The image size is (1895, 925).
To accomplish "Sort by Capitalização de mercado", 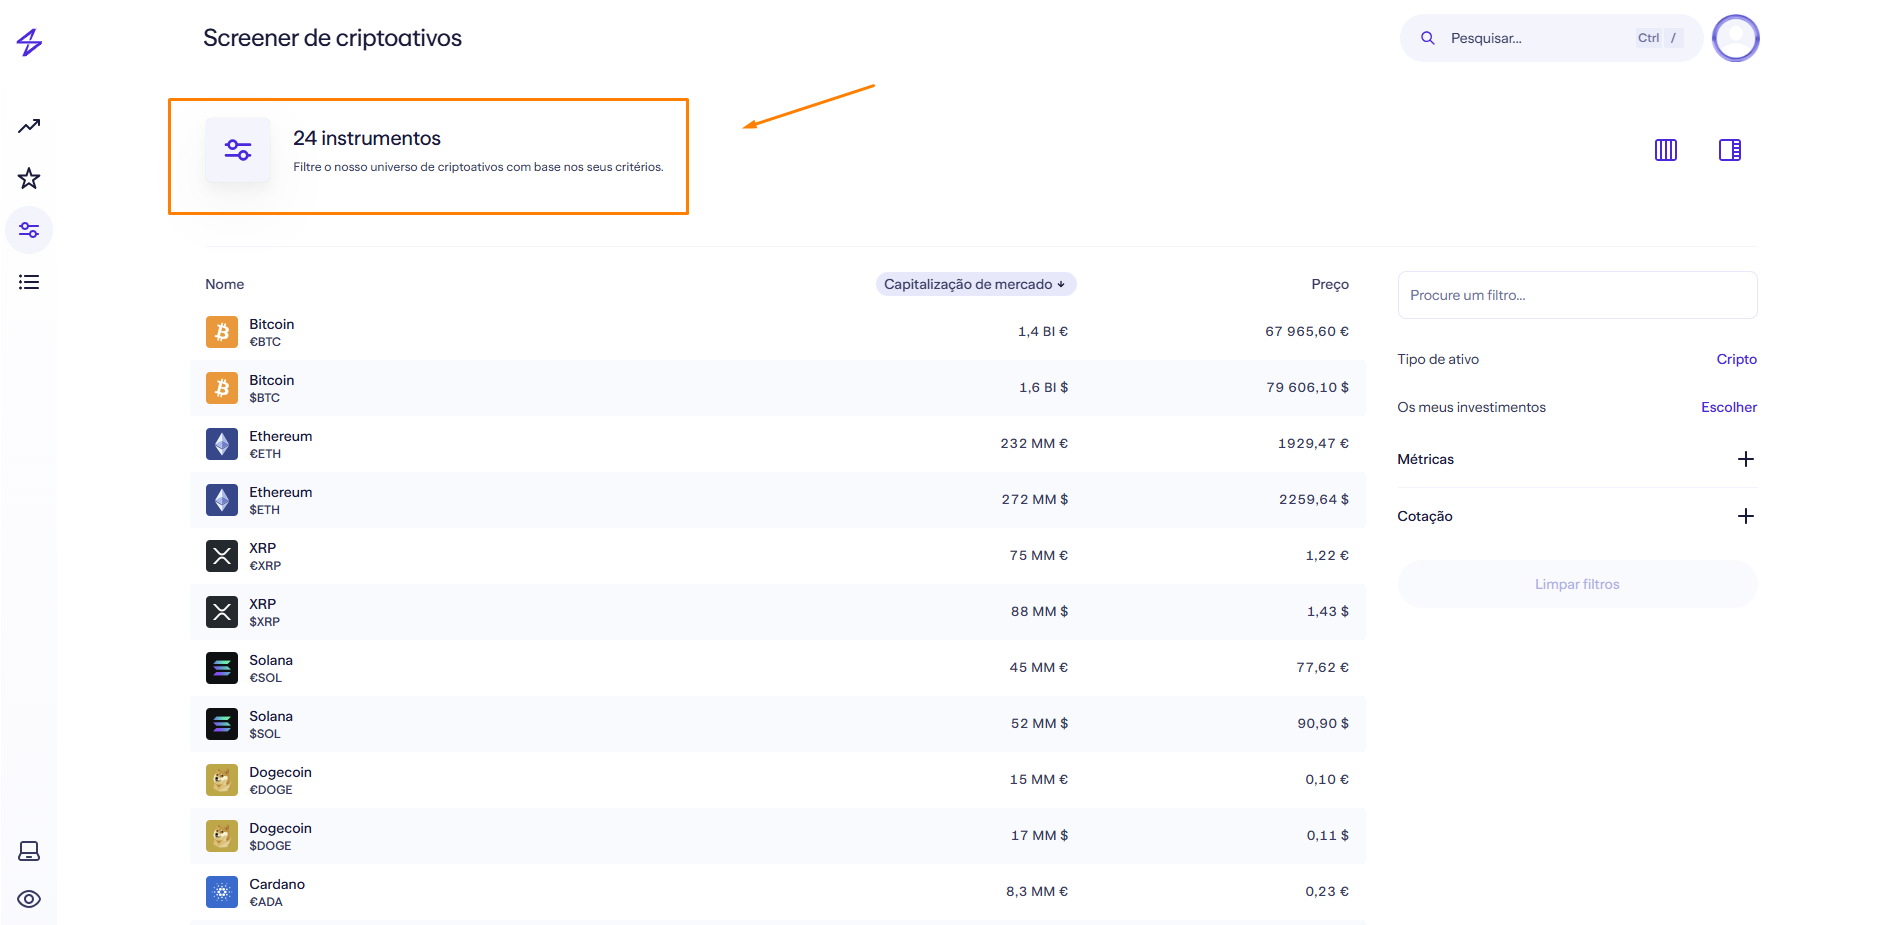I will pyautogui.click(x=976, y=284).
